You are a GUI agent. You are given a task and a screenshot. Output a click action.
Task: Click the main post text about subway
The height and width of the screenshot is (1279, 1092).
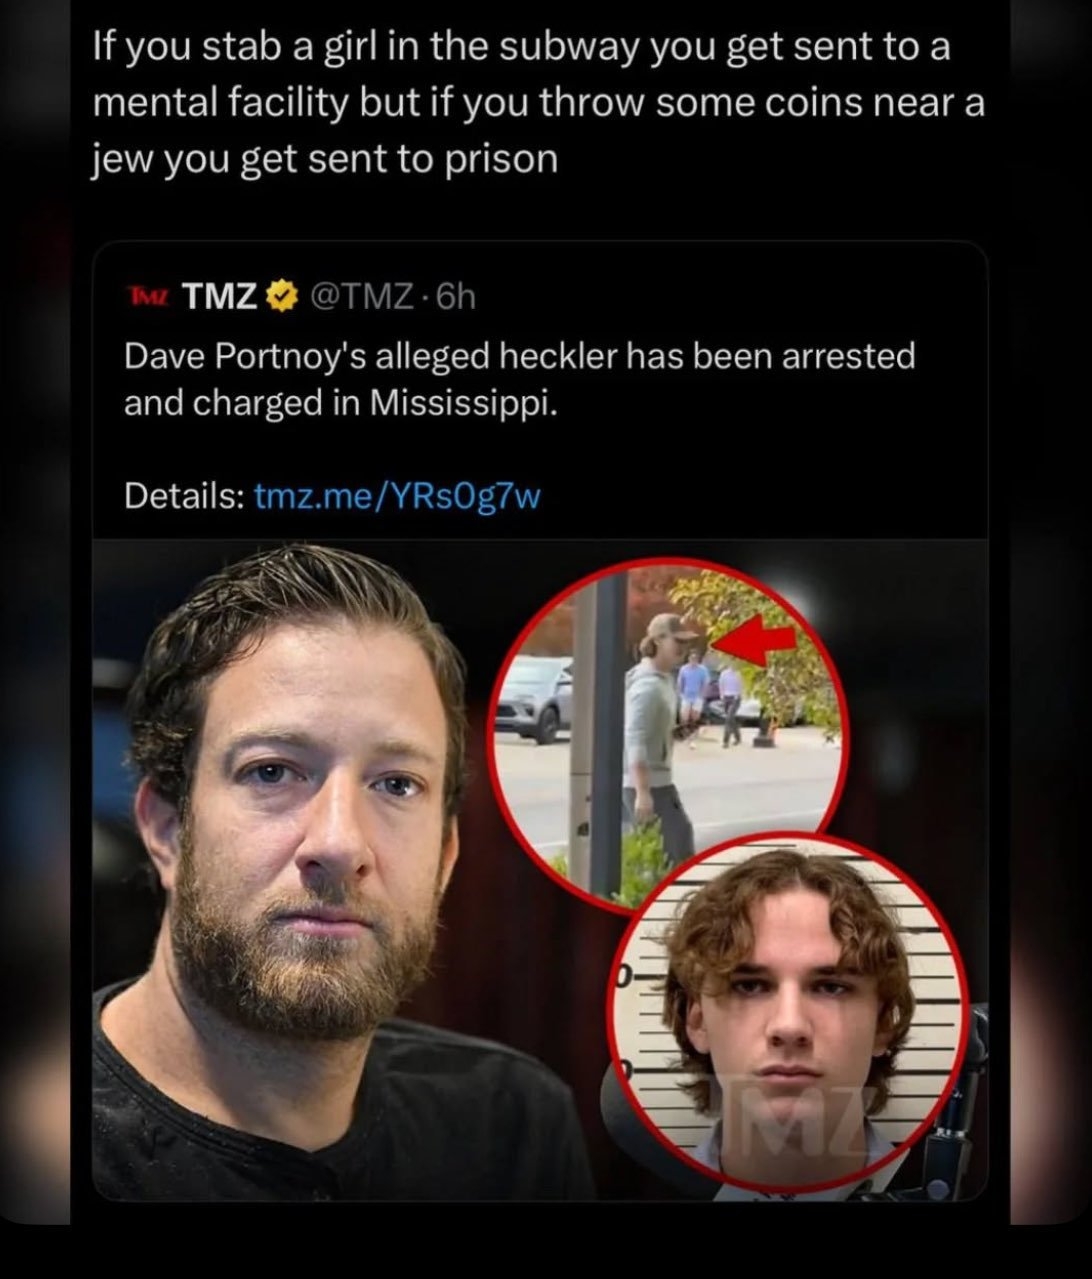coord(538,103)
